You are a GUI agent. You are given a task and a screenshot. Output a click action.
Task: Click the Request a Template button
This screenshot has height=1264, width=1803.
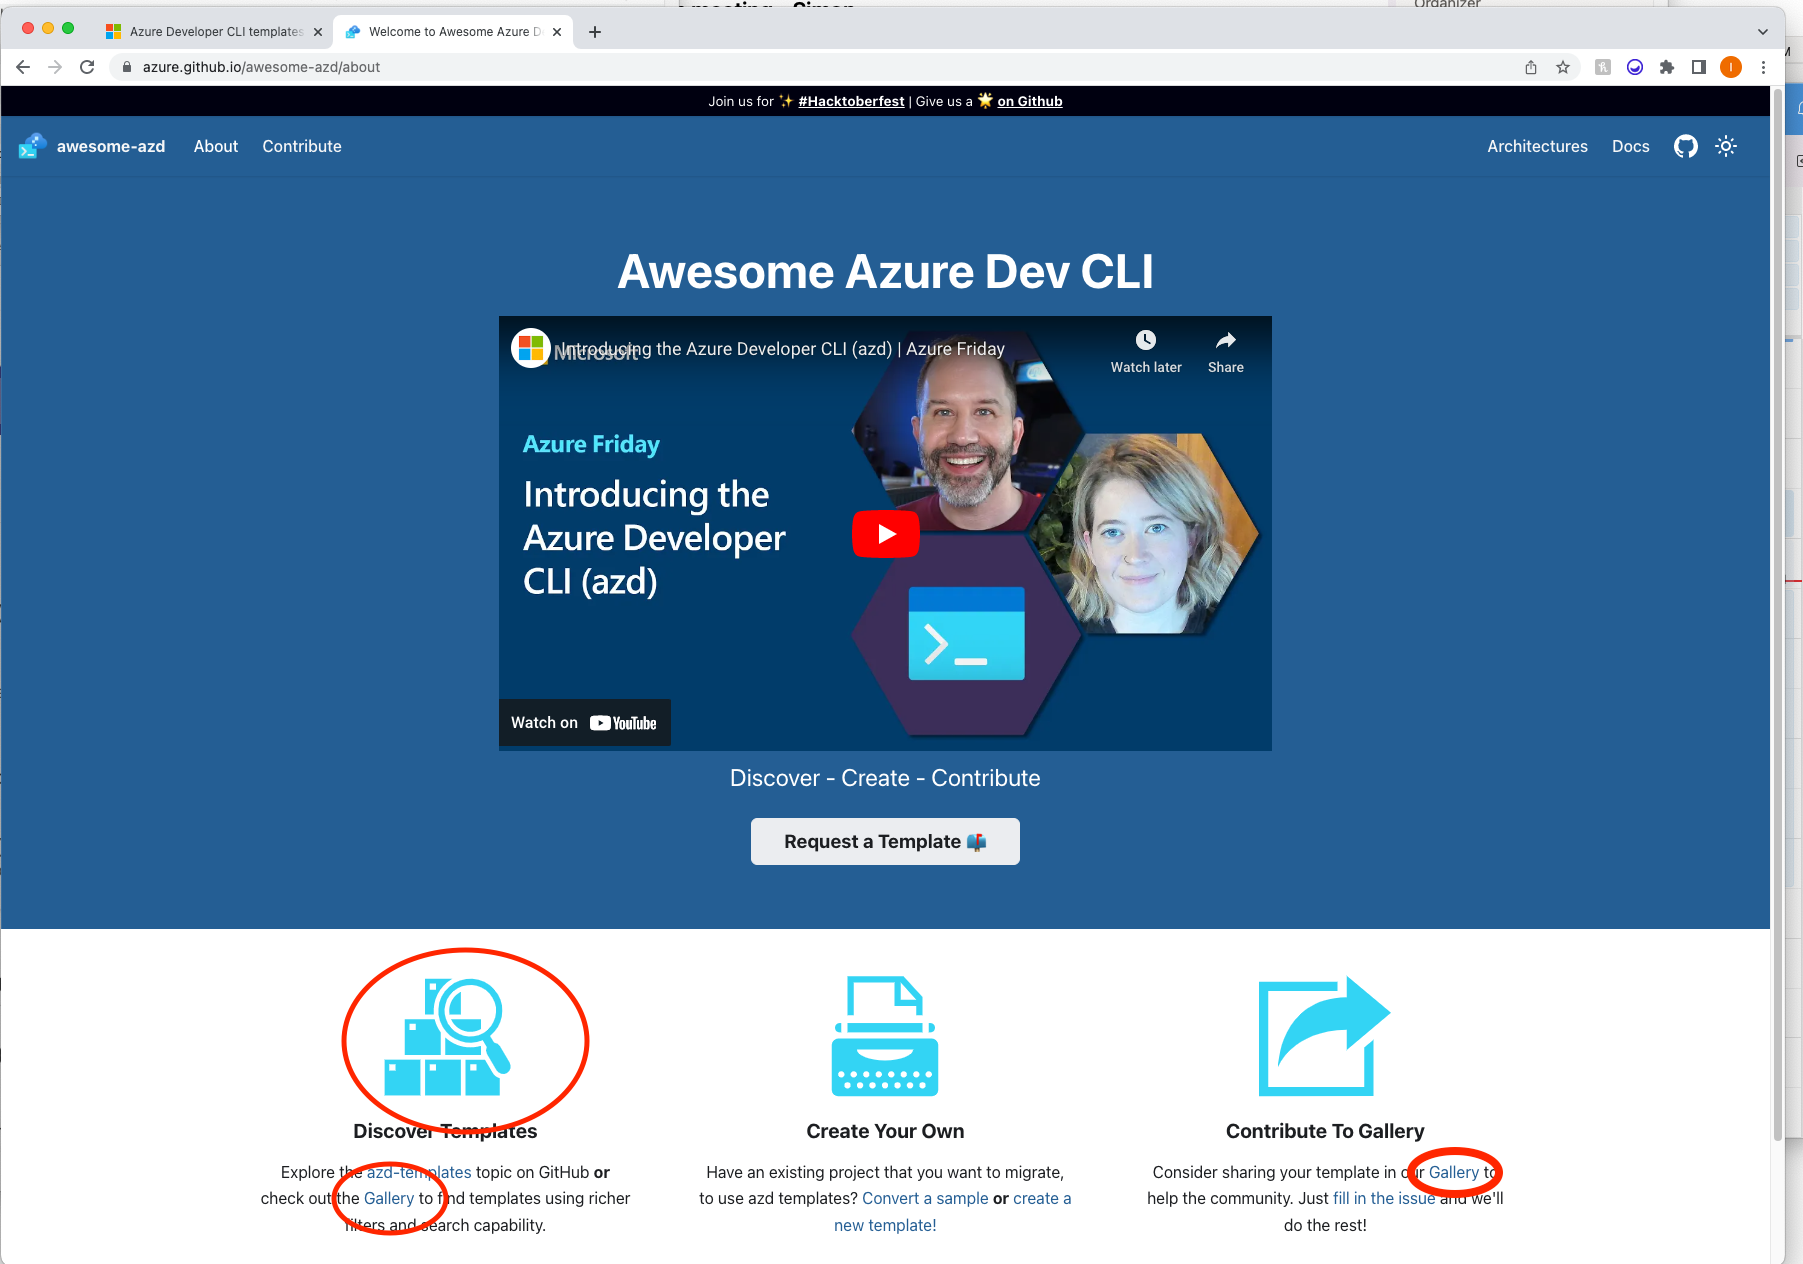[884, 841]
